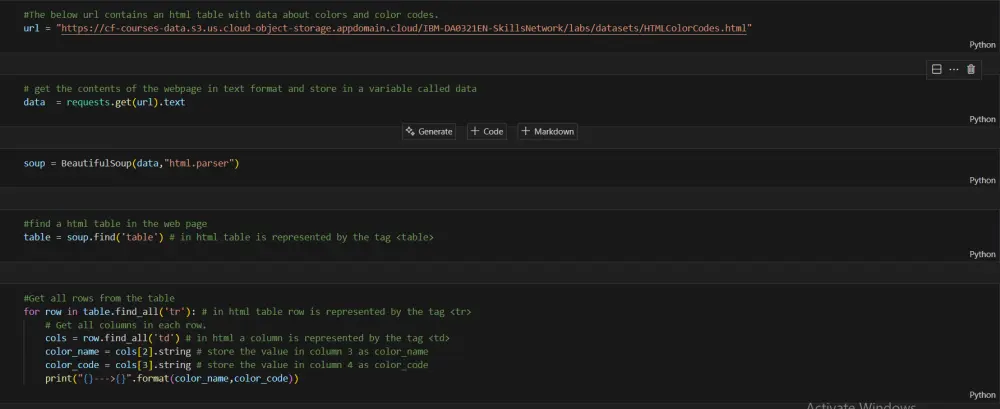Add a new Code cell
Screen dimensions: 1000x409
click(x=487, y=131)
